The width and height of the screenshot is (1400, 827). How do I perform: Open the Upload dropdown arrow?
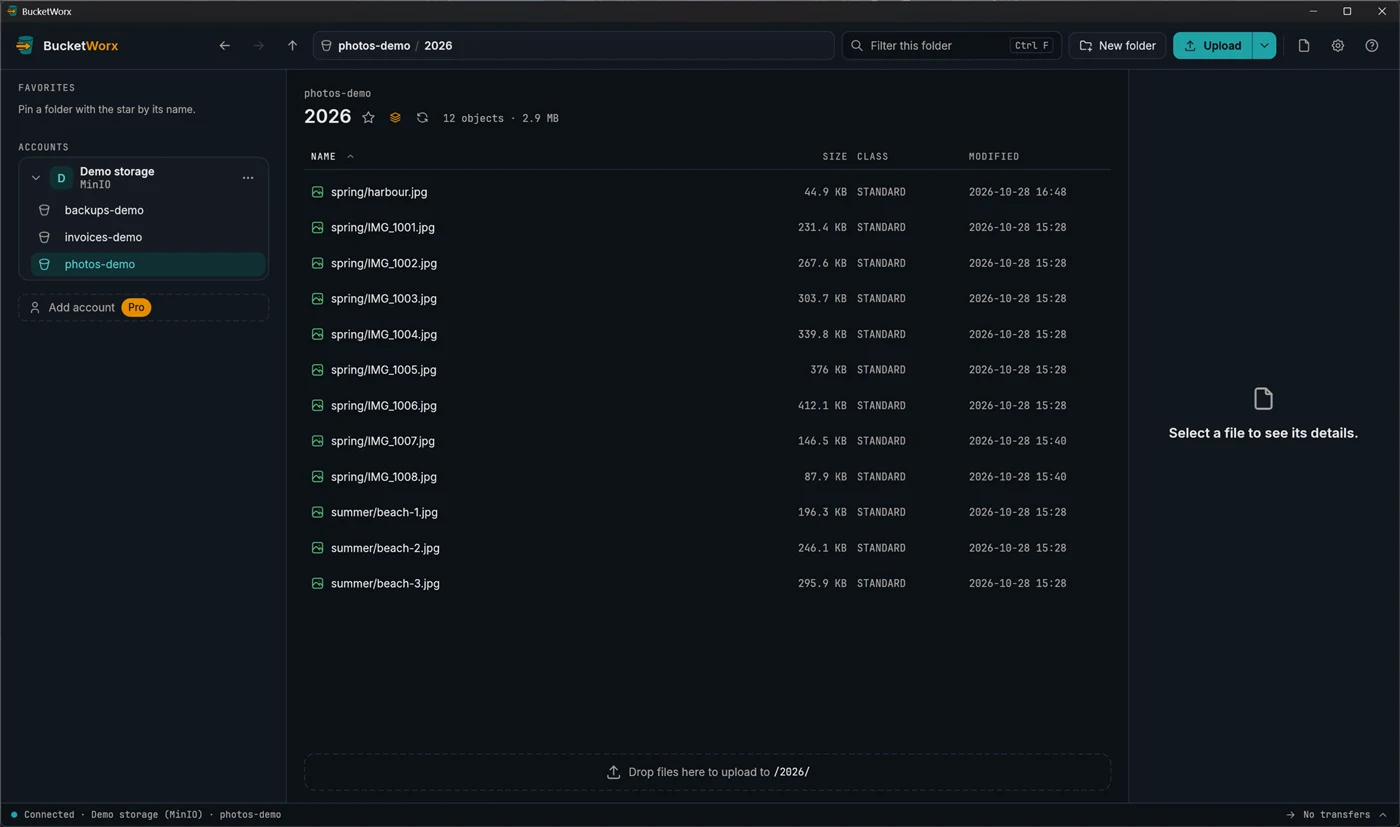tap(1264, 45)
